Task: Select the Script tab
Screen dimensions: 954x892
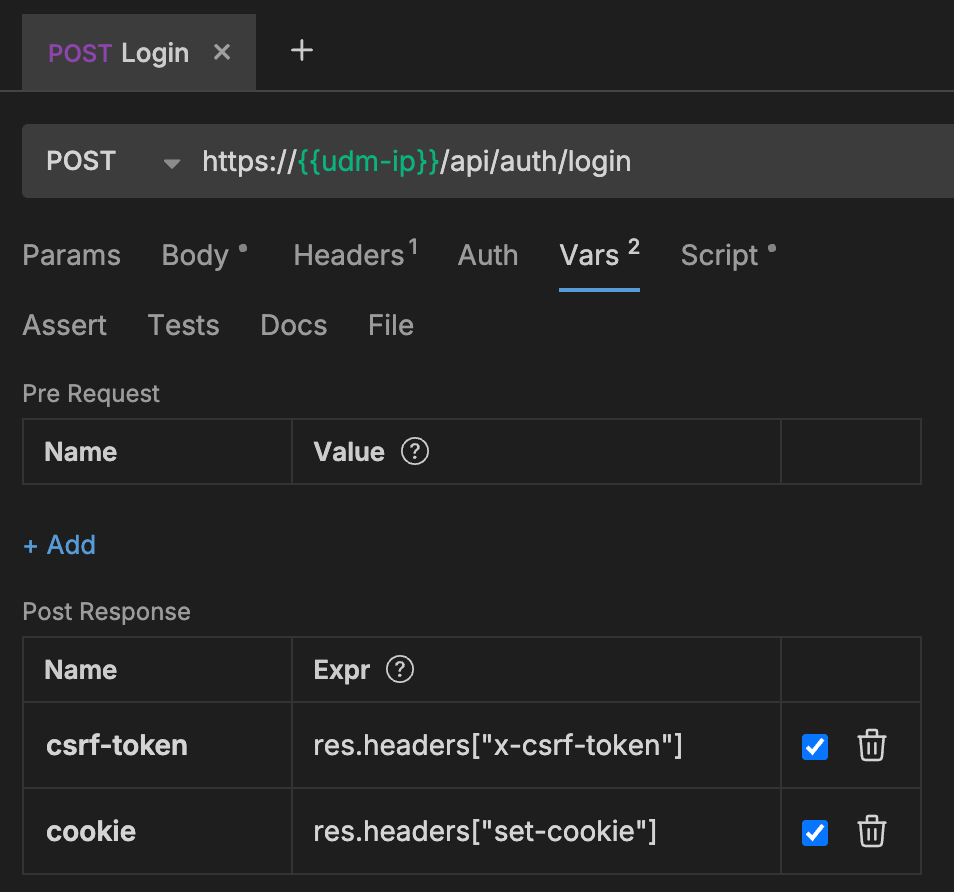Action: (720, 256)
